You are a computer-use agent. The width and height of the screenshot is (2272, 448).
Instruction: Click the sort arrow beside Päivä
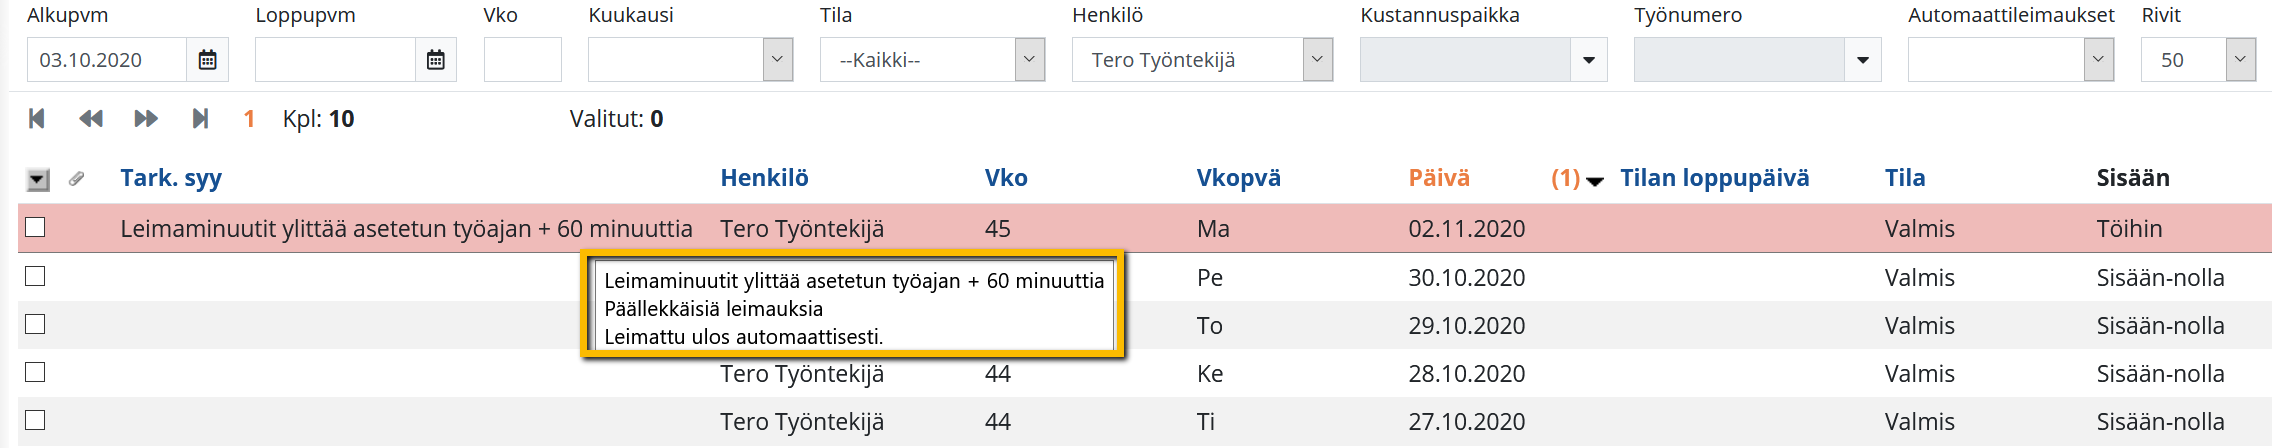pos(1595,181)
